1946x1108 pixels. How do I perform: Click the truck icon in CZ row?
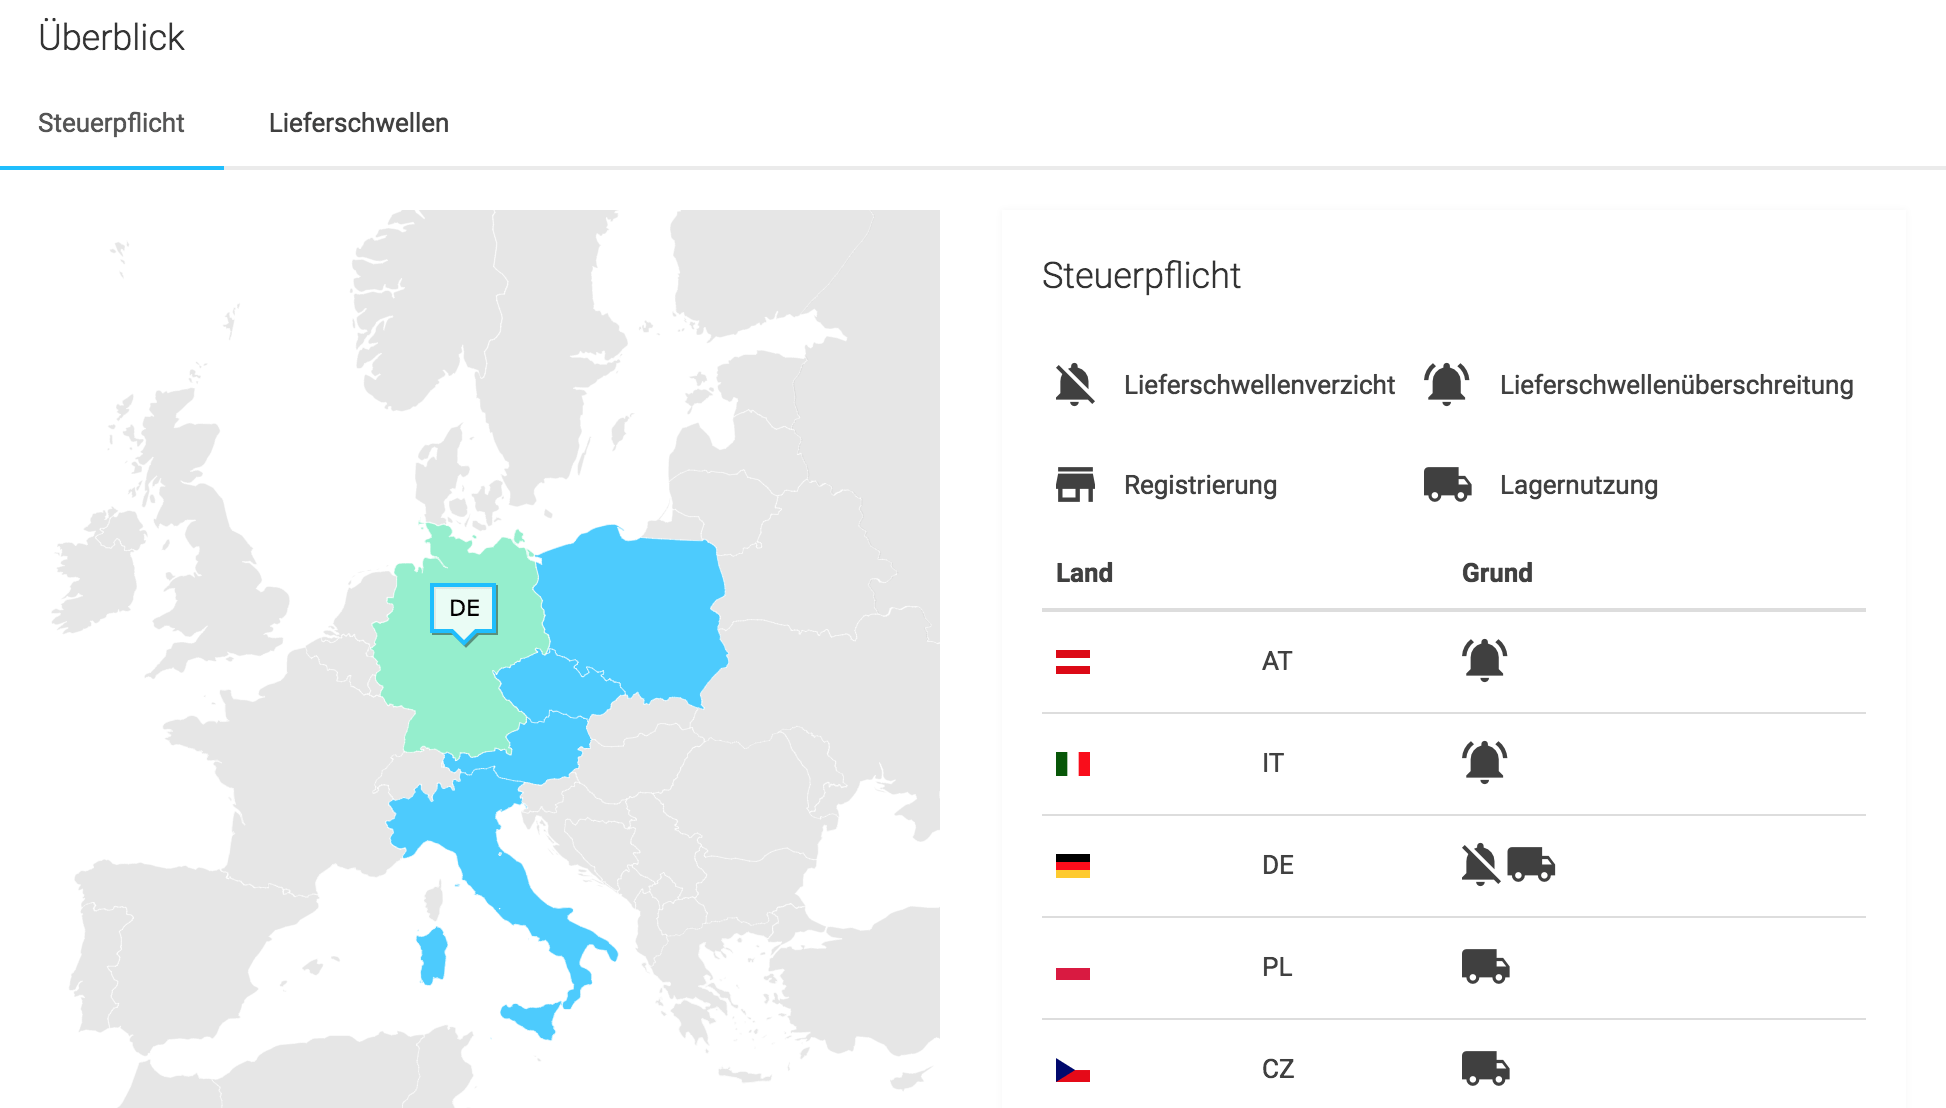pos(1486,1068)
